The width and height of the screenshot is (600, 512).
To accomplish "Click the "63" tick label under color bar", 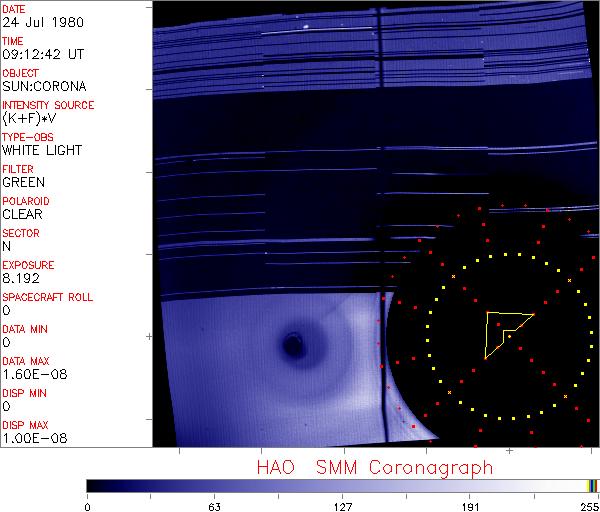I will point(214,505).
